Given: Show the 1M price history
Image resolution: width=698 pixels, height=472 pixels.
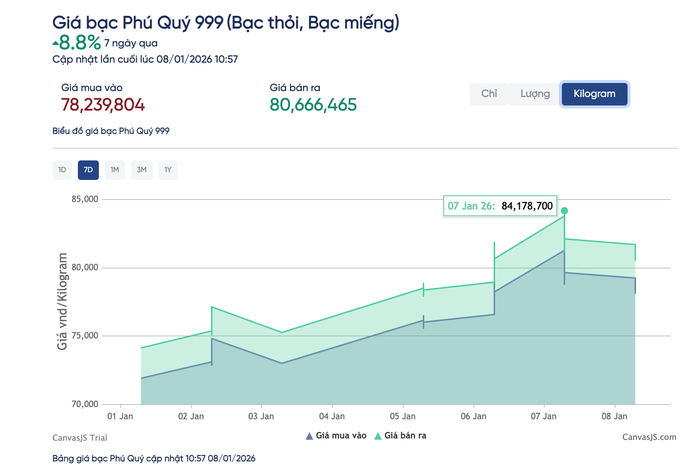Looking at the screenshot, I should [115, 170].
